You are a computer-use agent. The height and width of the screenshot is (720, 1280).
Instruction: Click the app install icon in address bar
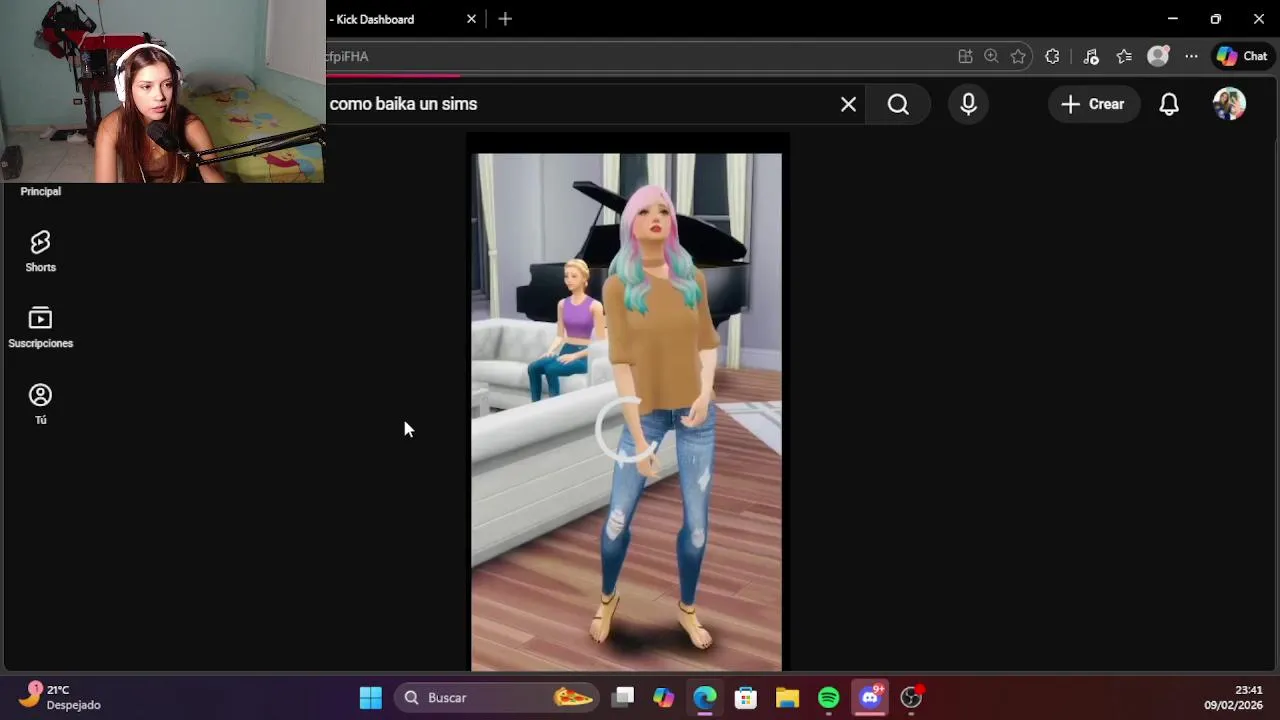tap(965, 56)
